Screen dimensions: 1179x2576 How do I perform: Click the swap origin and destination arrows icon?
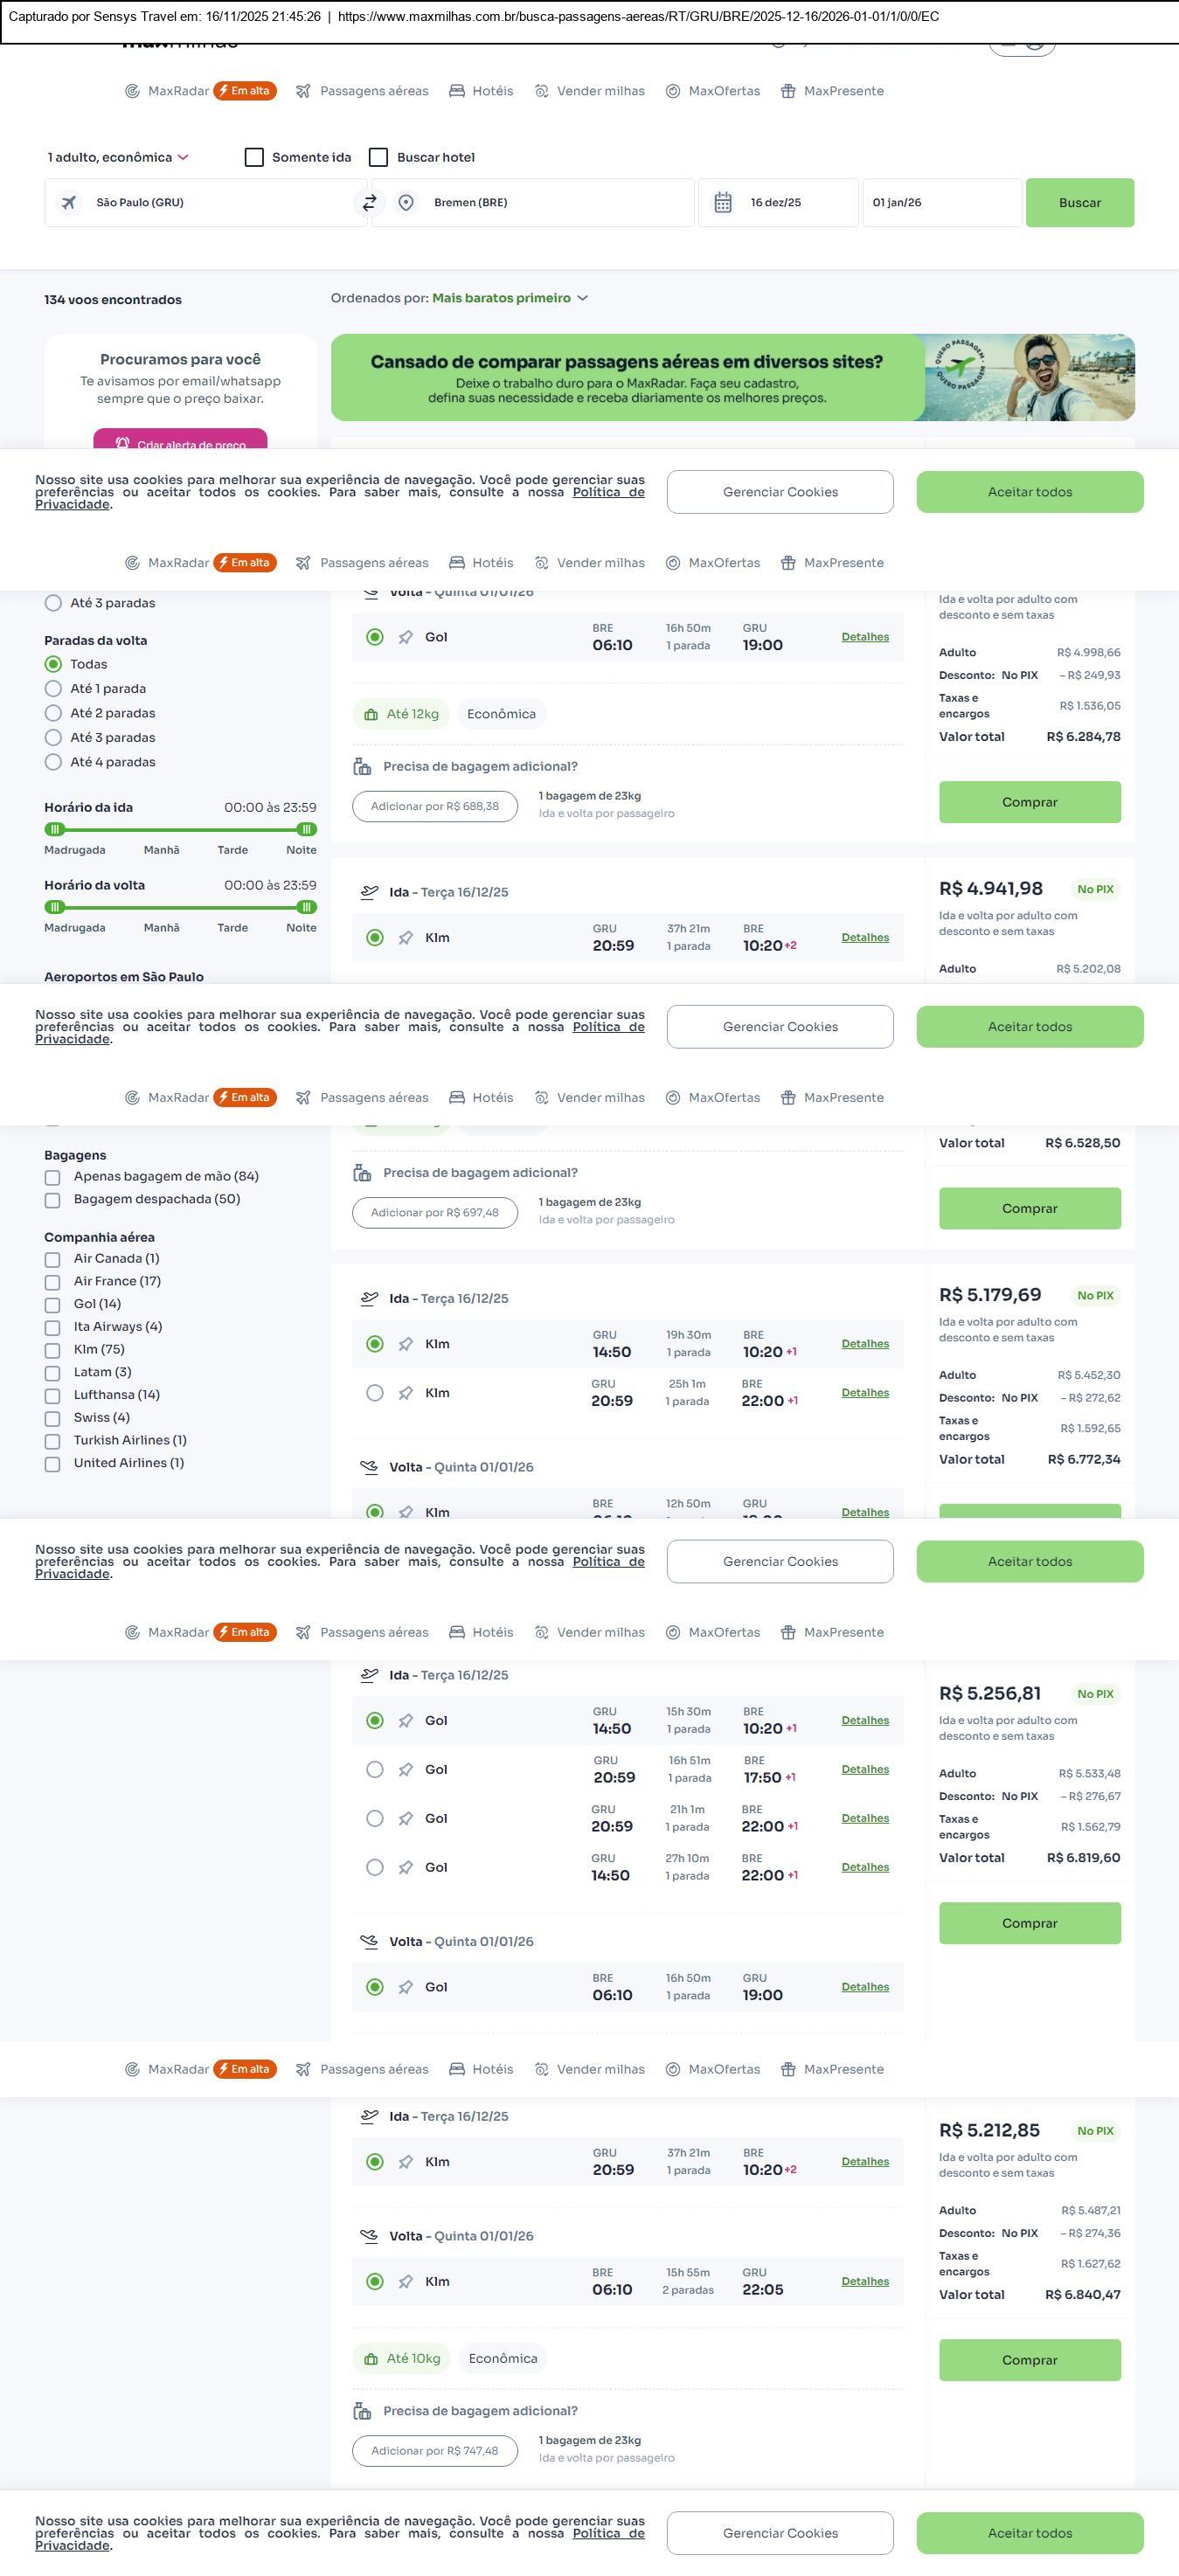pos(369,203)
